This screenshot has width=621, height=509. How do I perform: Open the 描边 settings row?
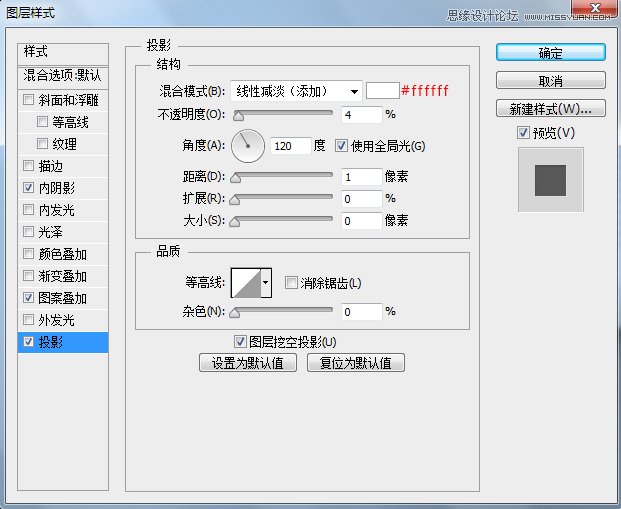tap(63, 166)
